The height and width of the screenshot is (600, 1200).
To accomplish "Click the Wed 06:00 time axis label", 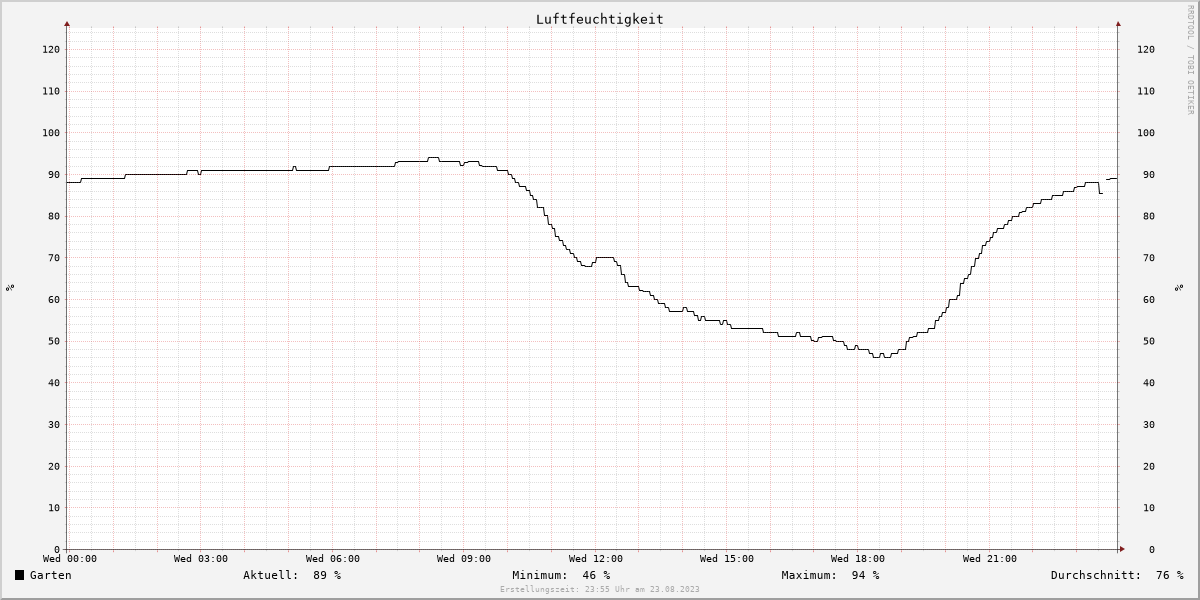I will pos(333,559).
